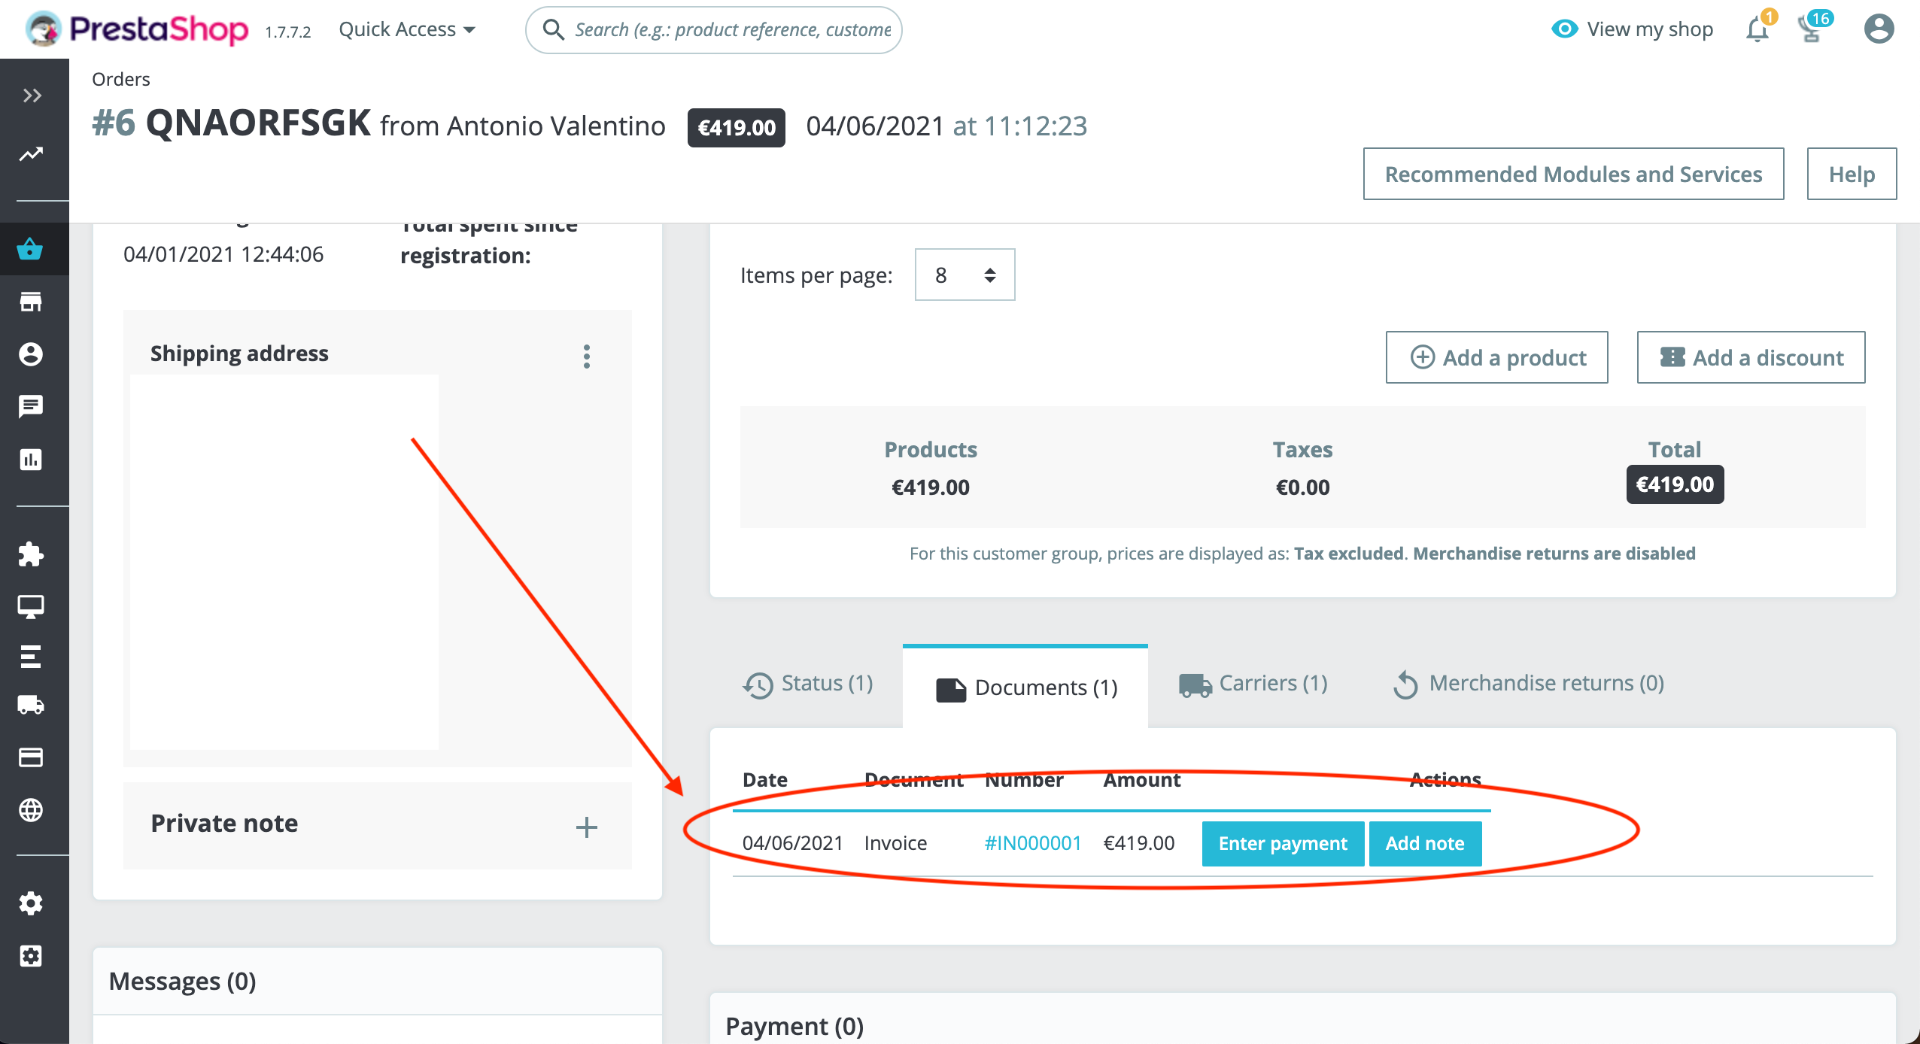Focus the back office search field
The width and height of the screenshot is (1920, 1044).
[714, 30]
